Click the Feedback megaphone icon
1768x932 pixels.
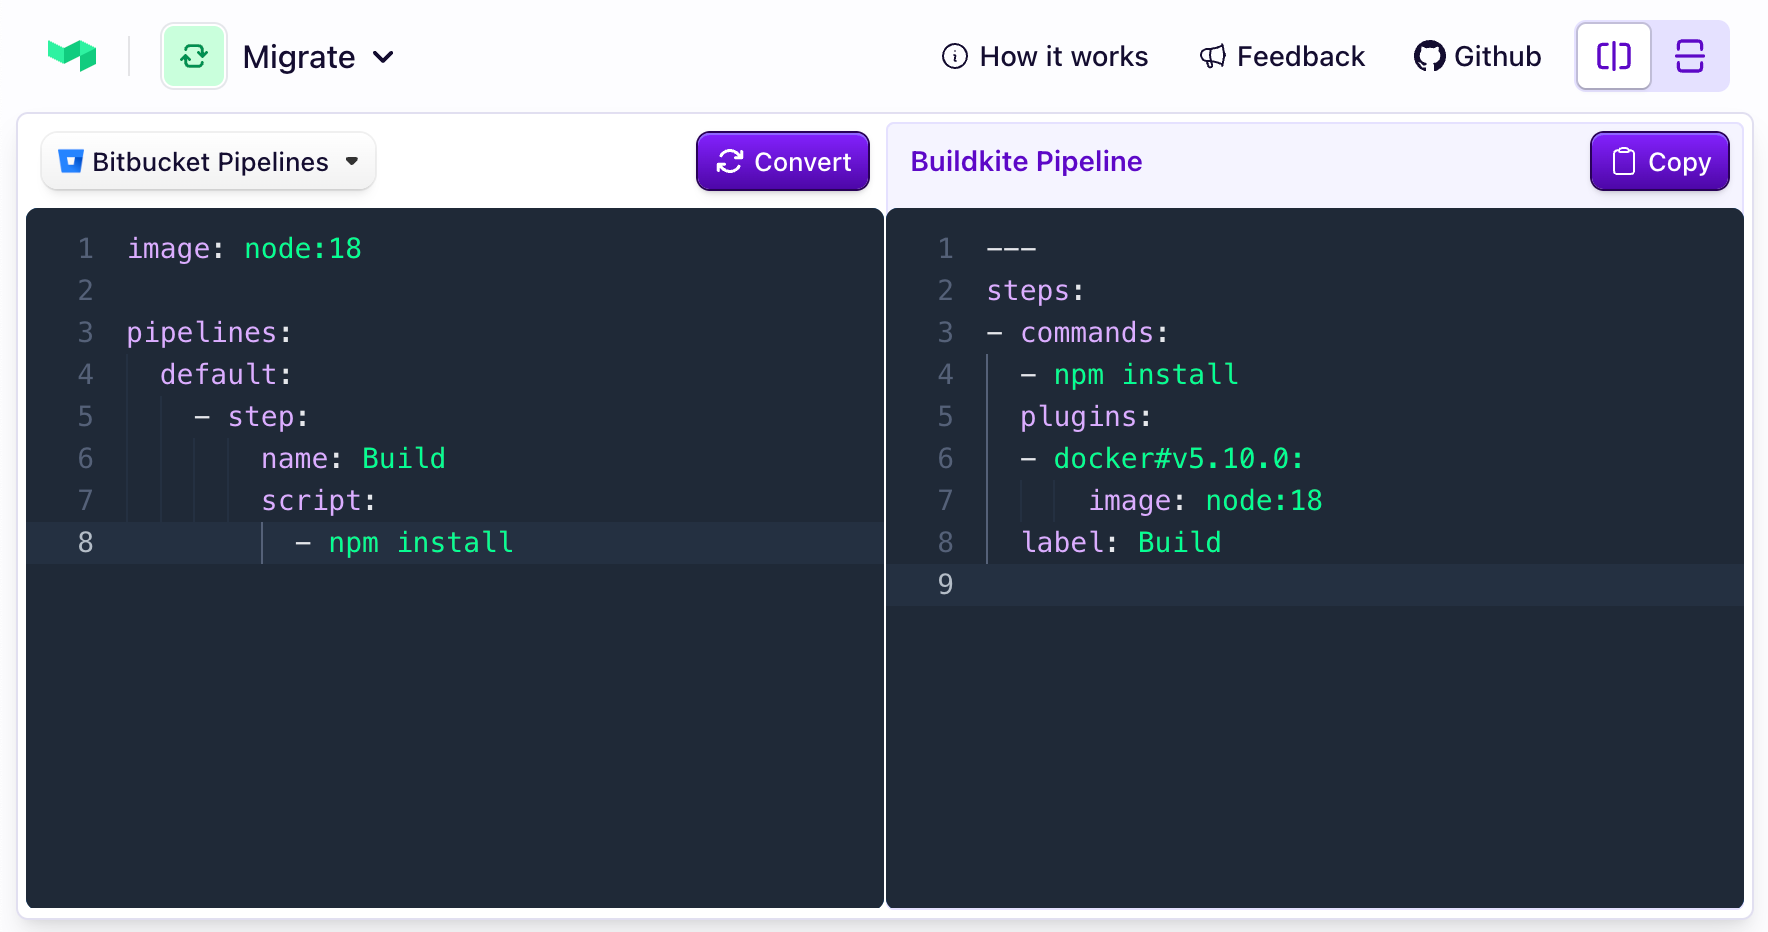point(1213,57)
